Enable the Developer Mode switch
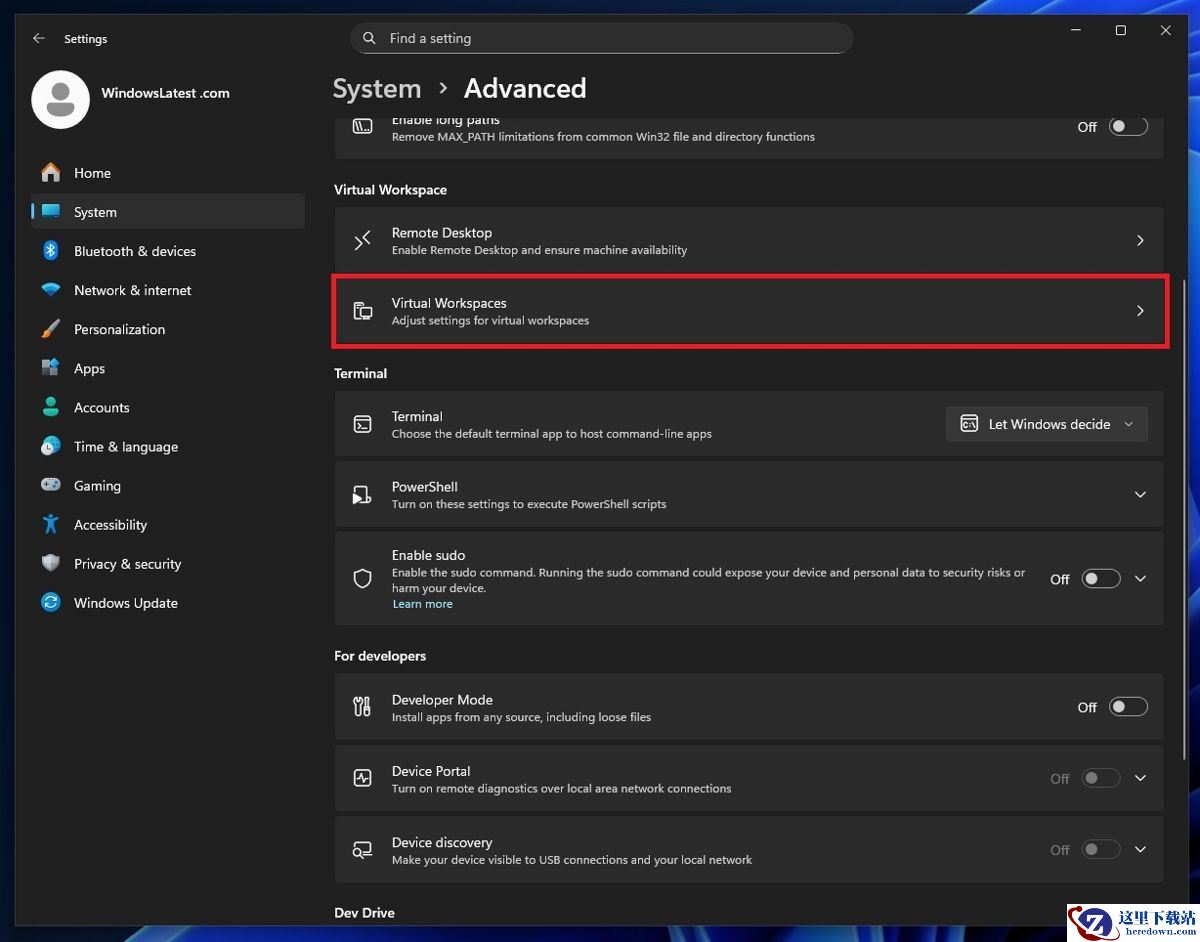The height and width of the screenshot is (942, 1200). click(x=1127, y=707)
